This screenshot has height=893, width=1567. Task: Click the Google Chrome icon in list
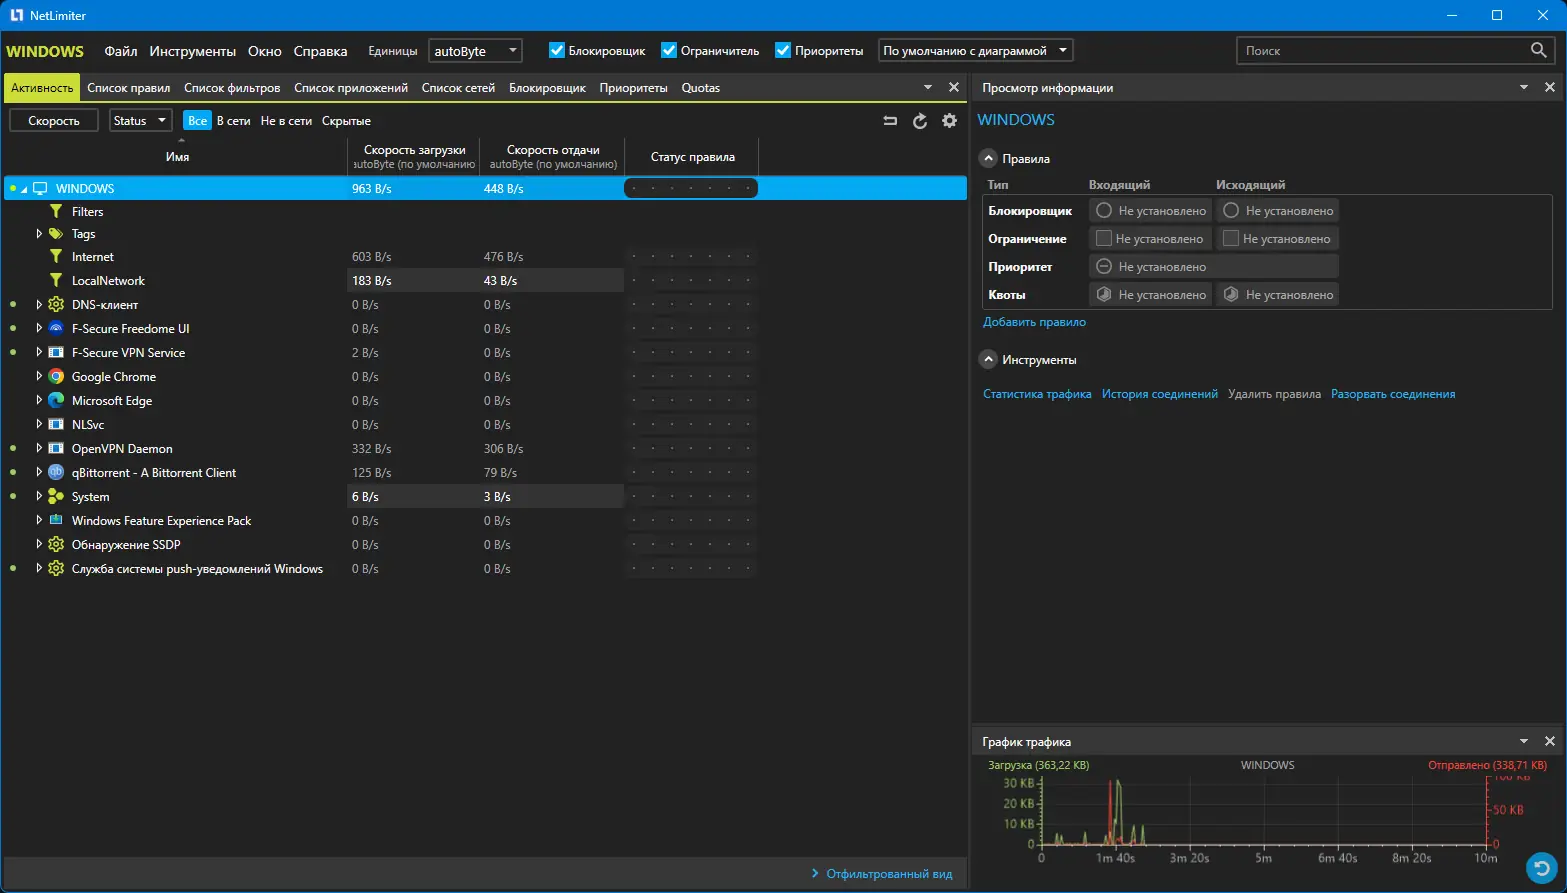[x=56, y=377]
